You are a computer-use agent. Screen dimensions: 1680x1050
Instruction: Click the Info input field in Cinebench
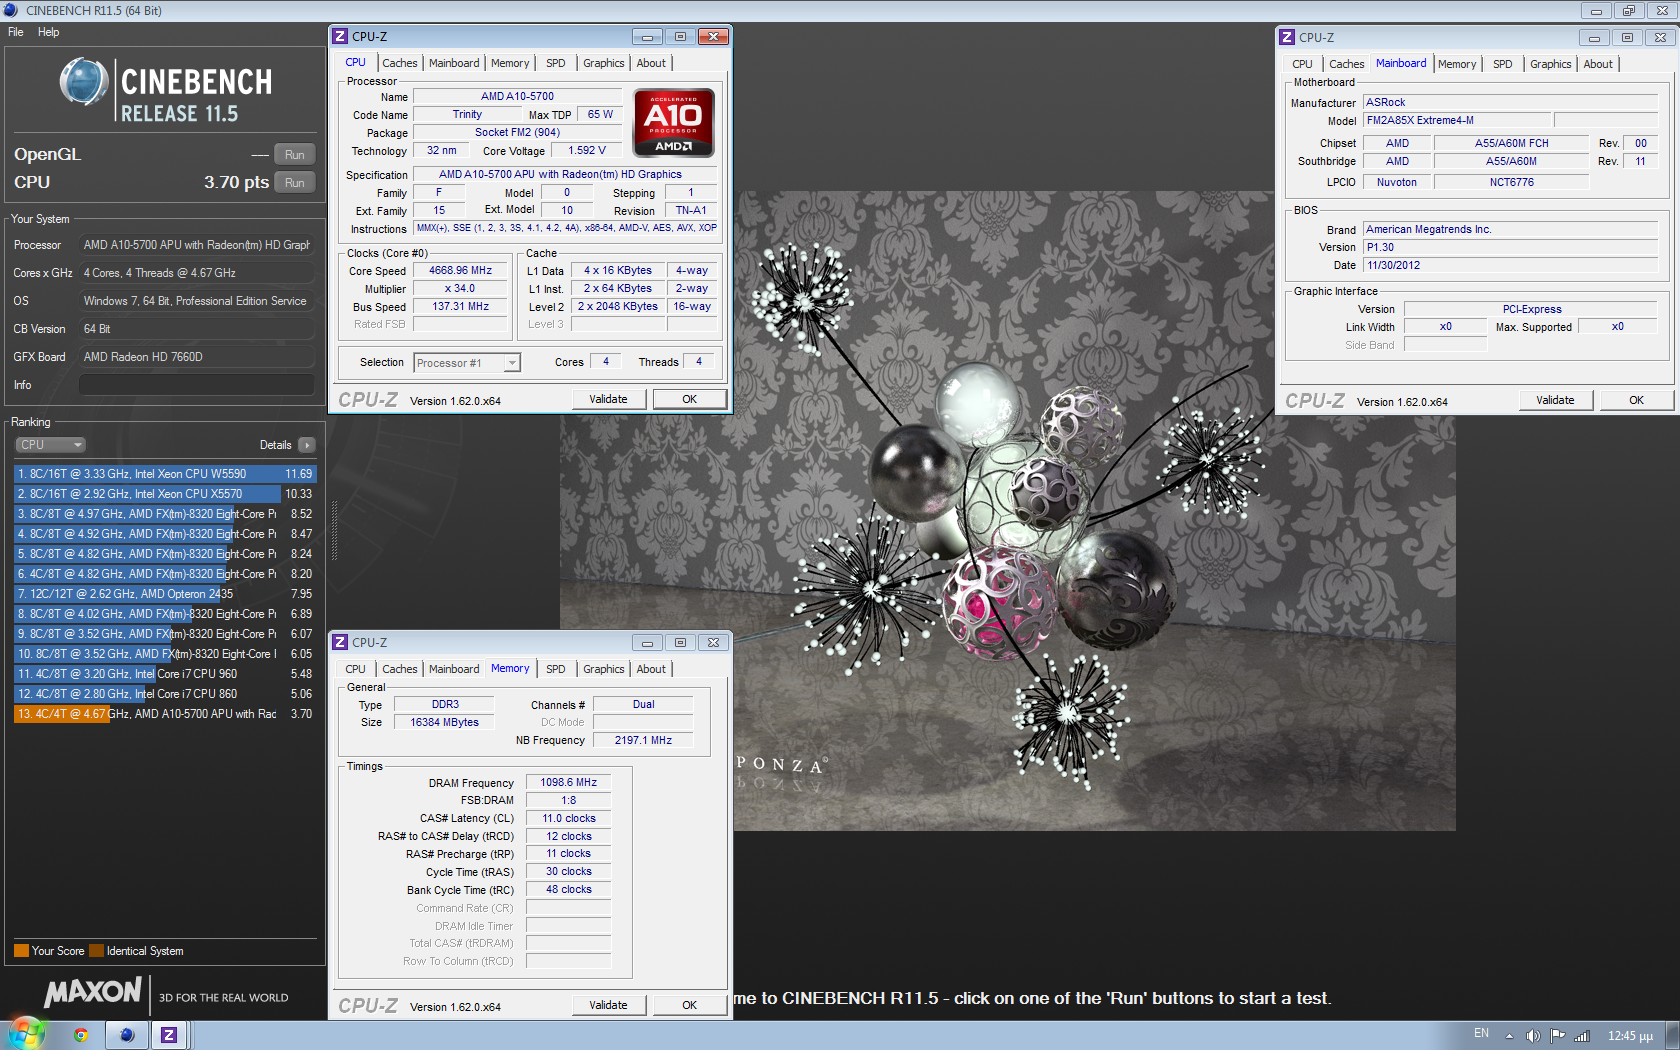coord(197,385)
